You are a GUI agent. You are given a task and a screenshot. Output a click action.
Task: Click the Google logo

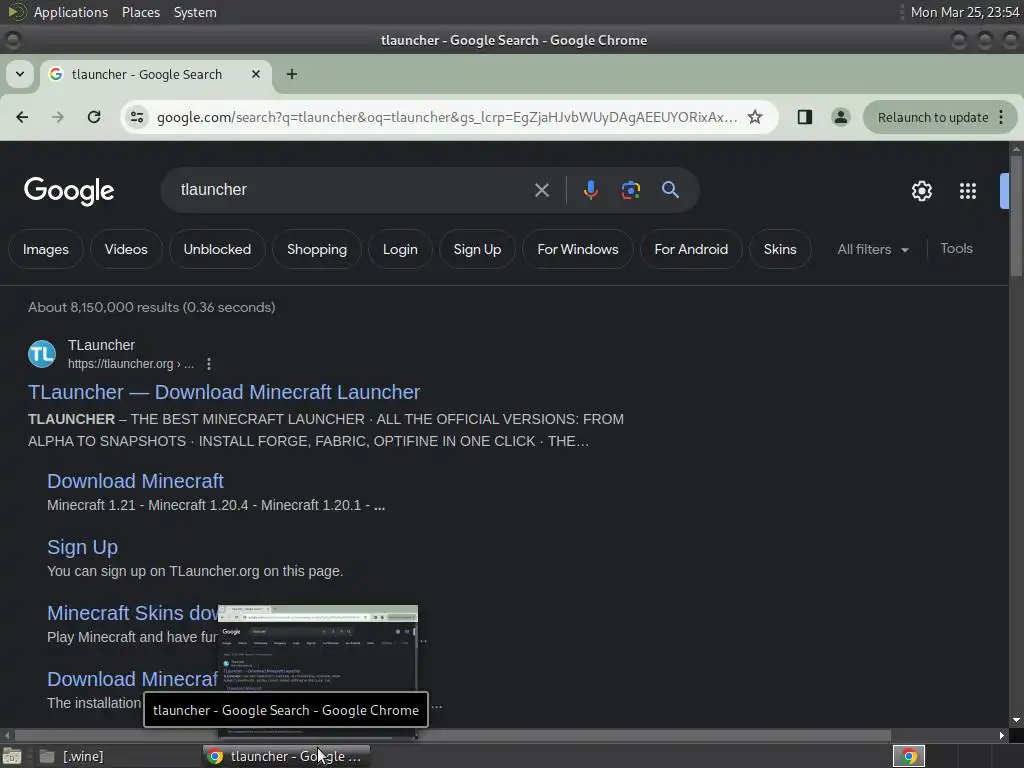coord(69,191)
